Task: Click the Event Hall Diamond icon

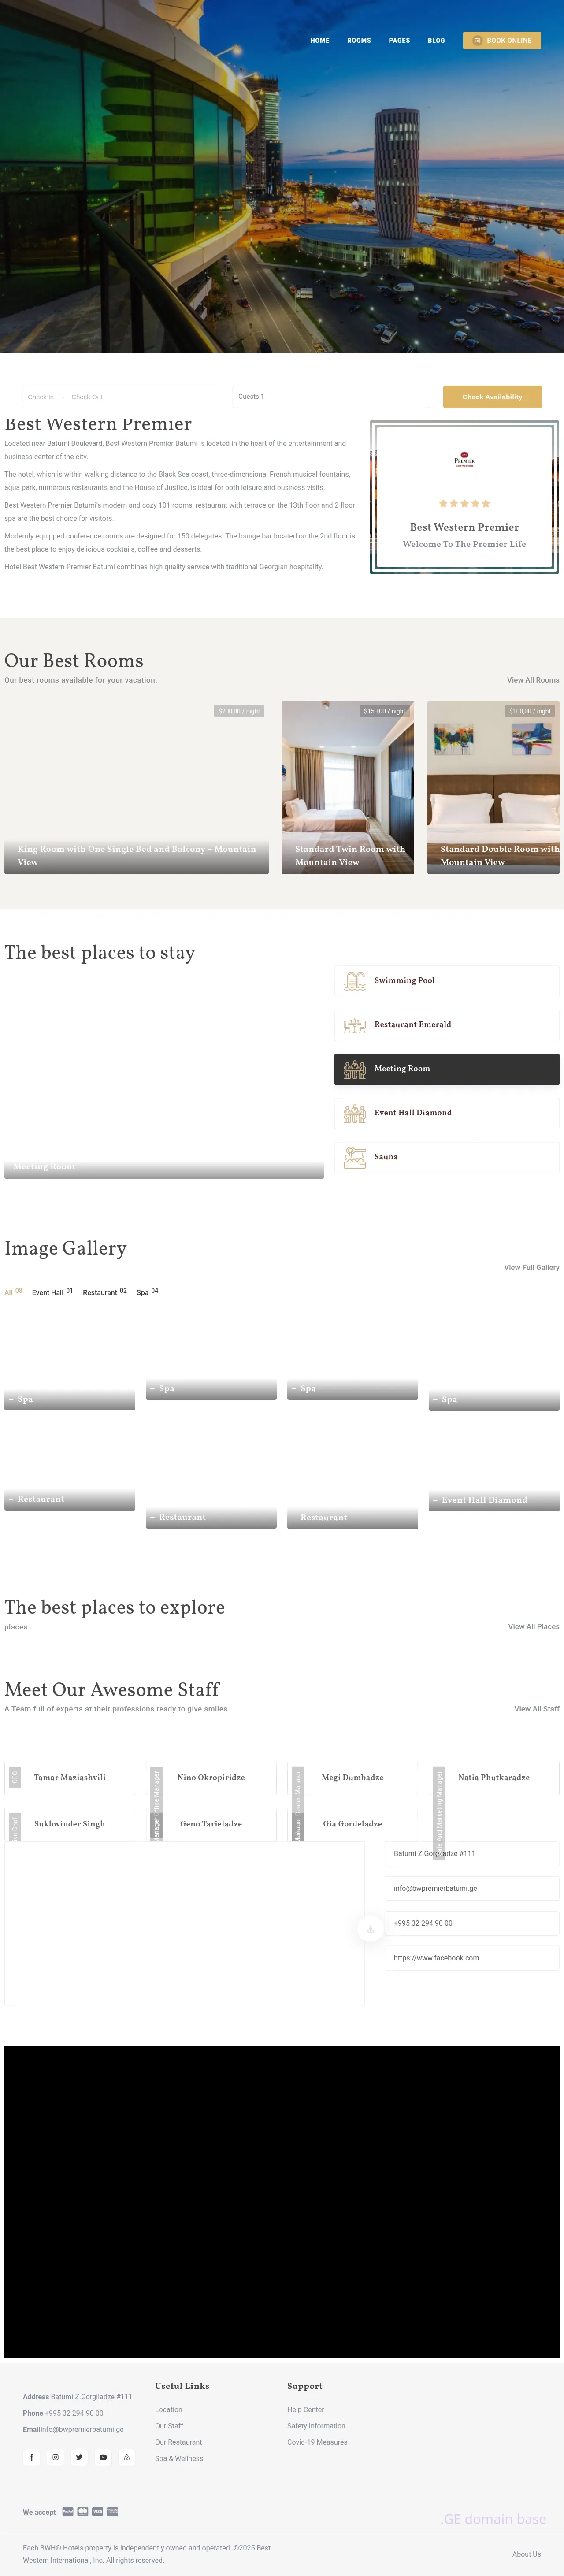Action: (354, 1113)
